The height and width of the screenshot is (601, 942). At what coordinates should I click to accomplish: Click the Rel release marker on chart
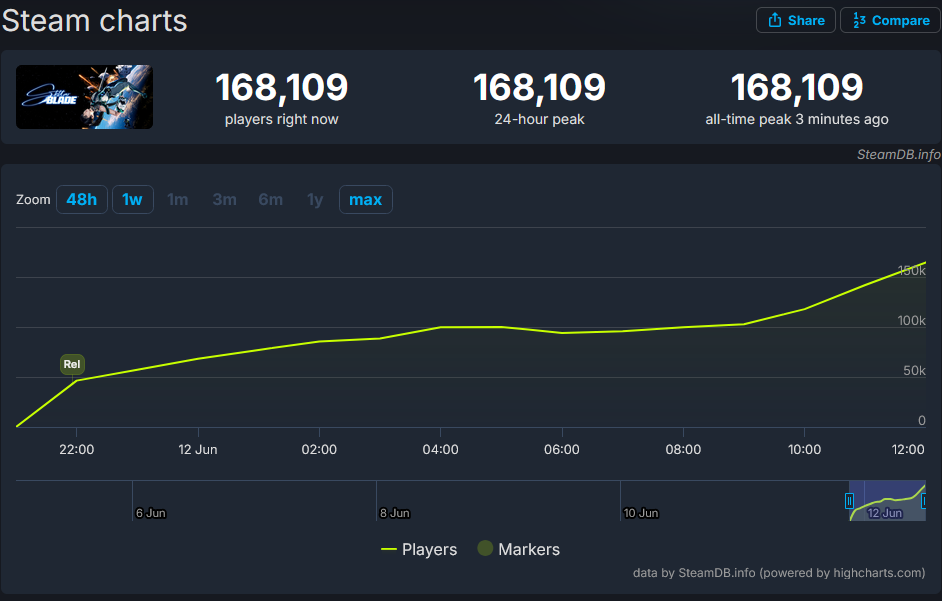pos(72,364)
